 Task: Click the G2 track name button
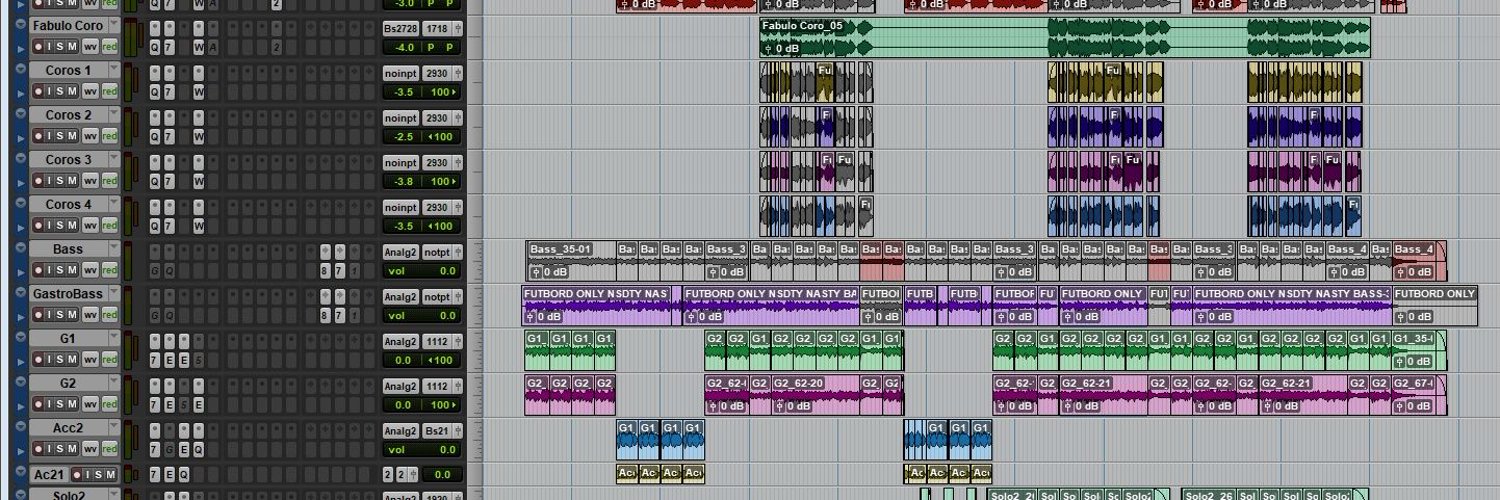pyautogui.click(x=68, y=383)
